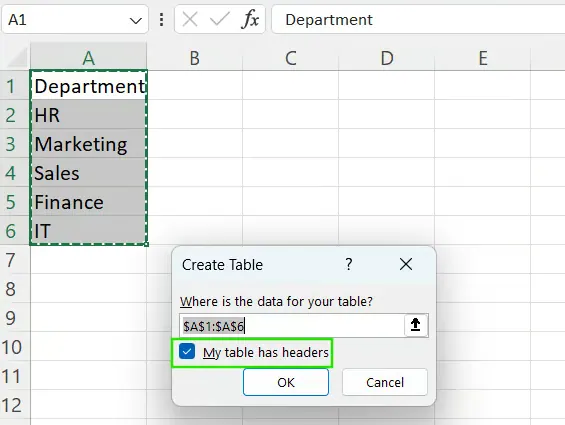Open the Name Box dropdown arrow

[135, 21]
